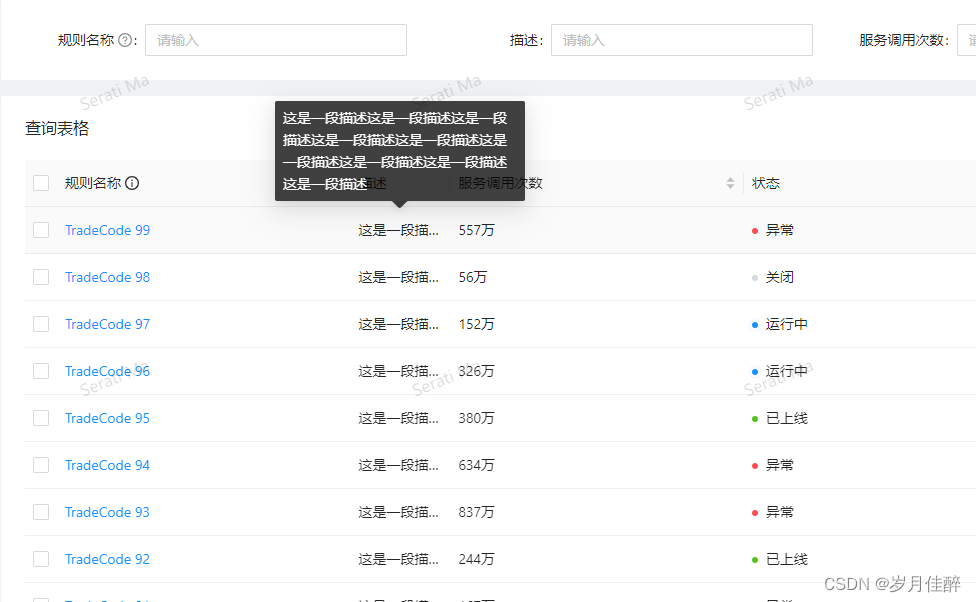Open the TradeCode 92 link
976x602 pixels.
coord(108,559)
